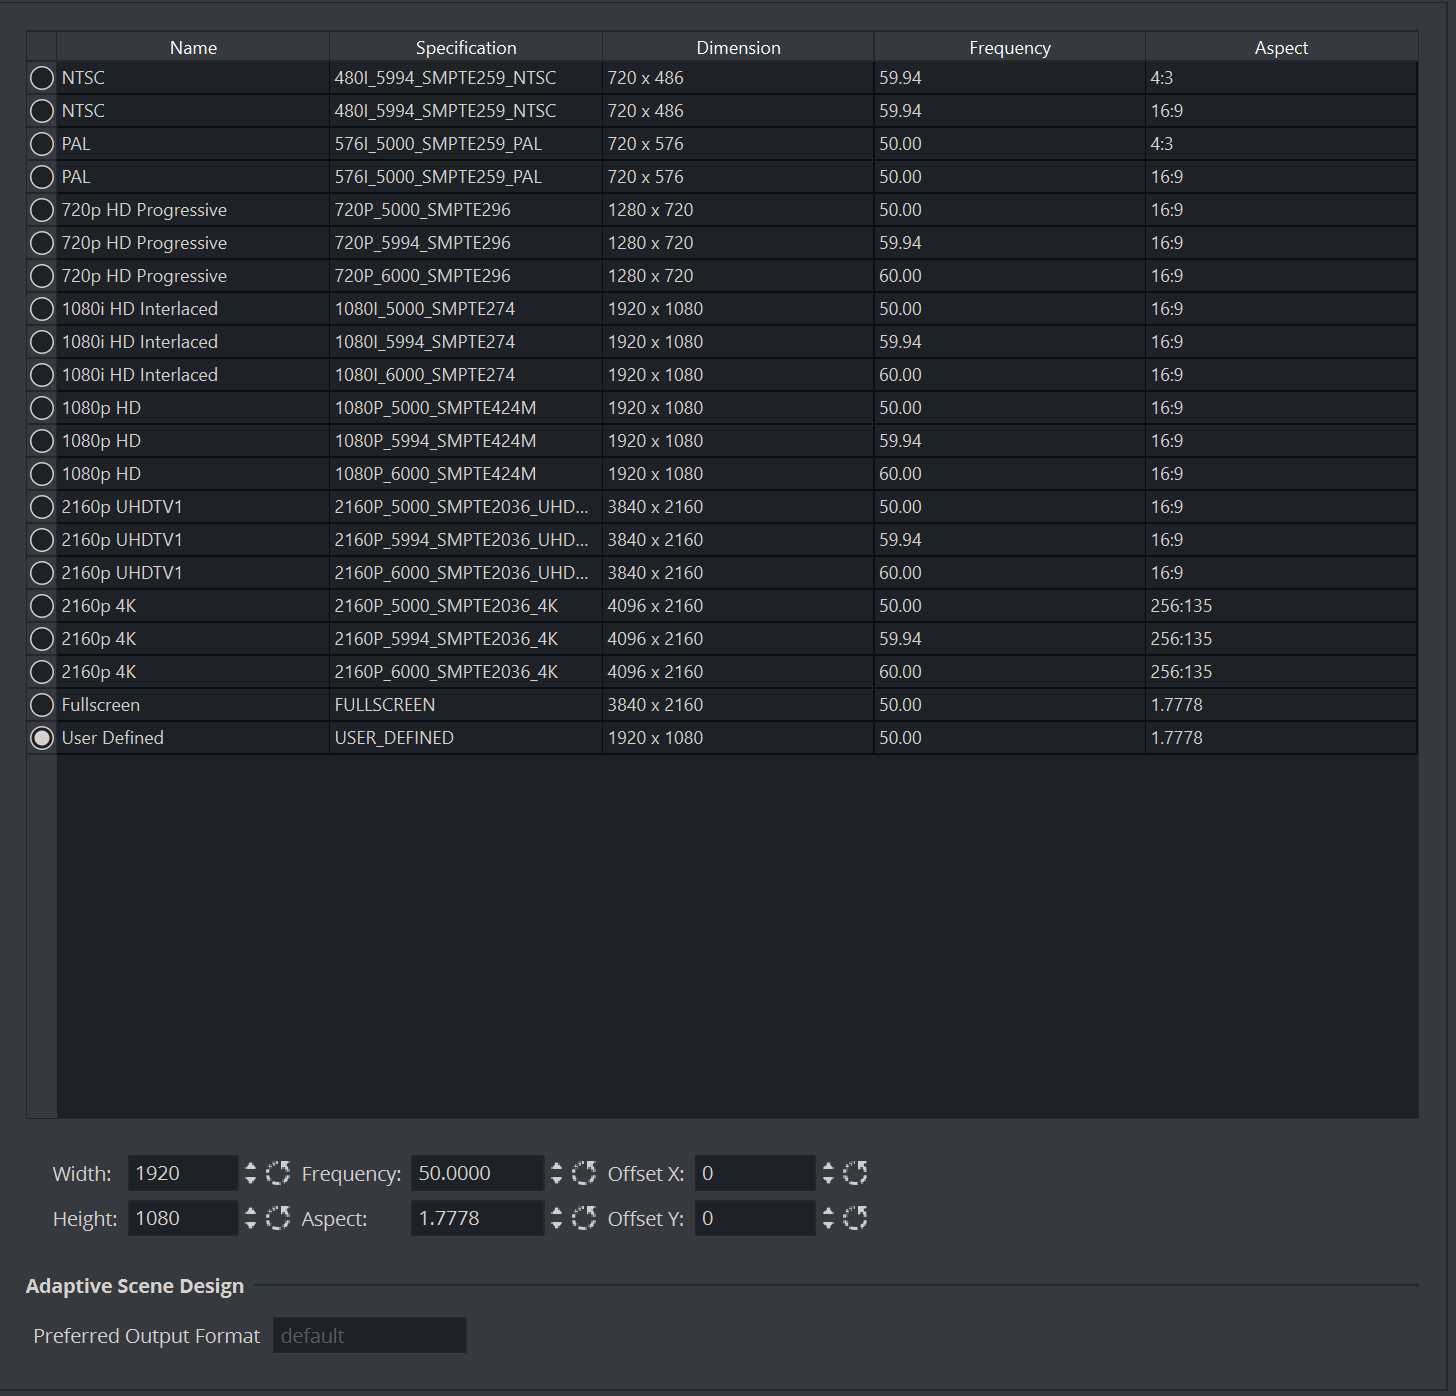Select NTSC 4:3 radio button
The width and height of the screenshot is (1456, 1396).
point(42,78)
